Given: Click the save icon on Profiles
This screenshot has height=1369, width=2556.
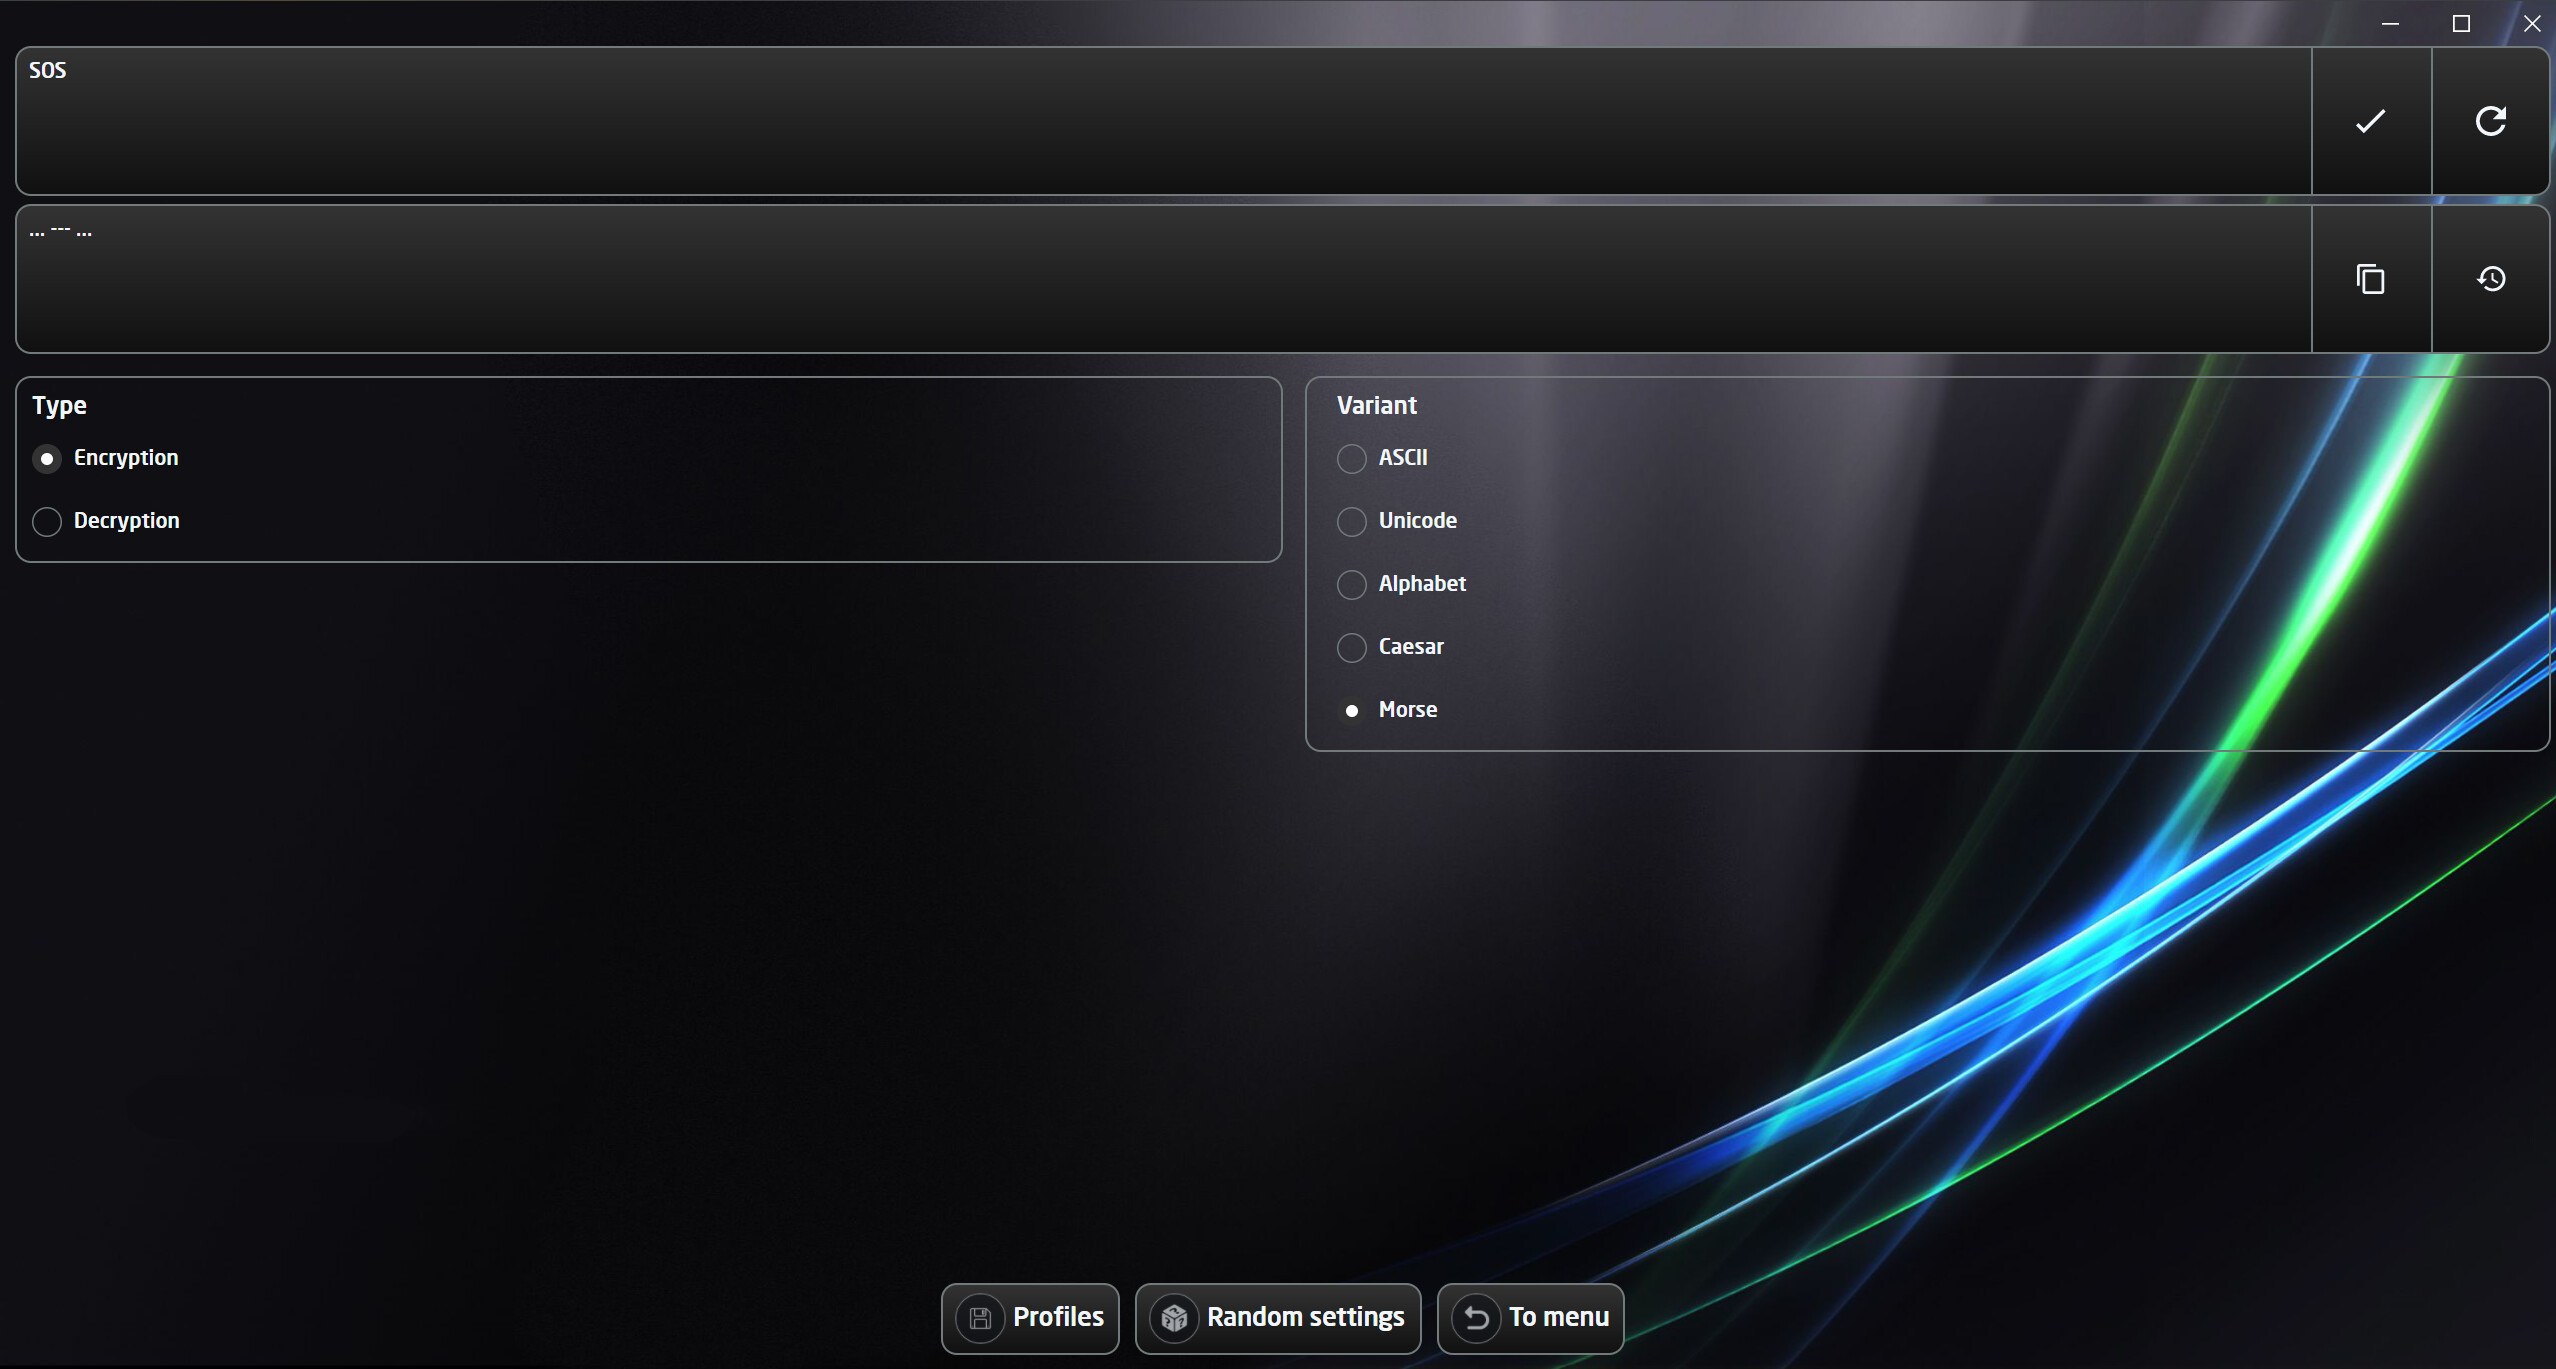Looking at the screenshot, I should click(x=979, y=1318).
